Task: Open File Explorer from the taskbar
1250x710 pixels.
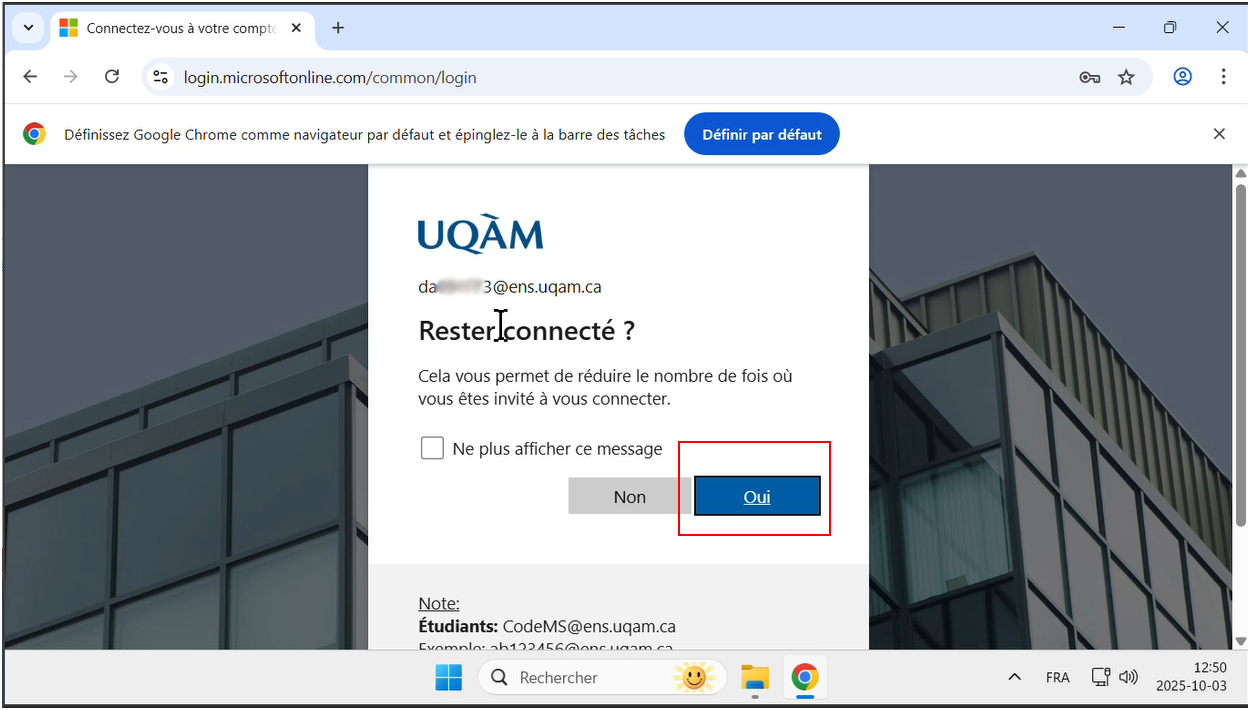Action: click(x=755, y=677)
